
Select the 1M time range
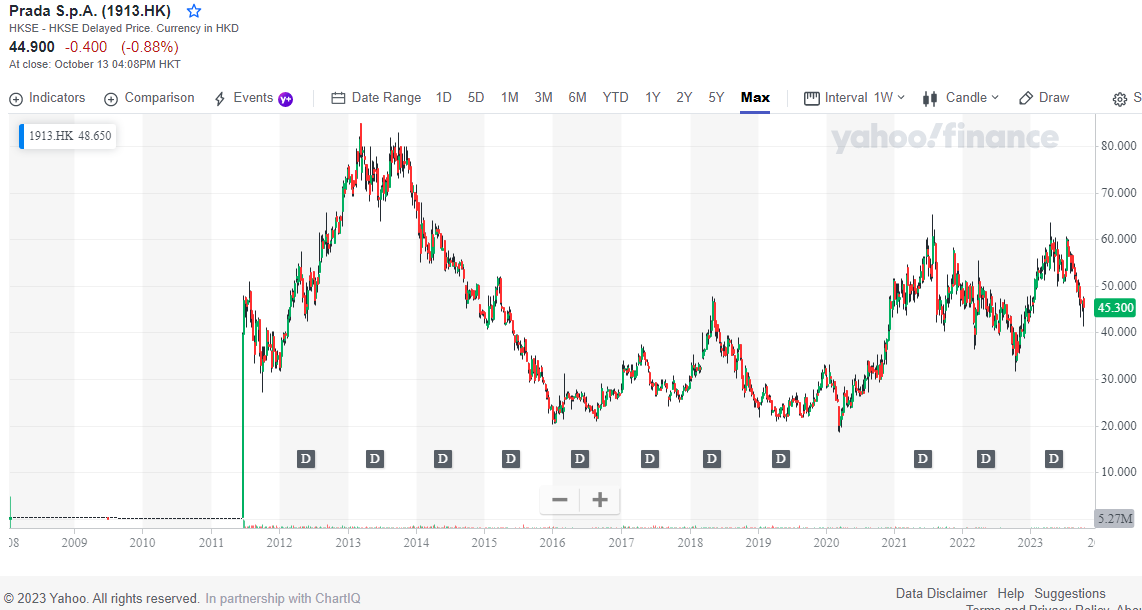(x=510, y=98)
